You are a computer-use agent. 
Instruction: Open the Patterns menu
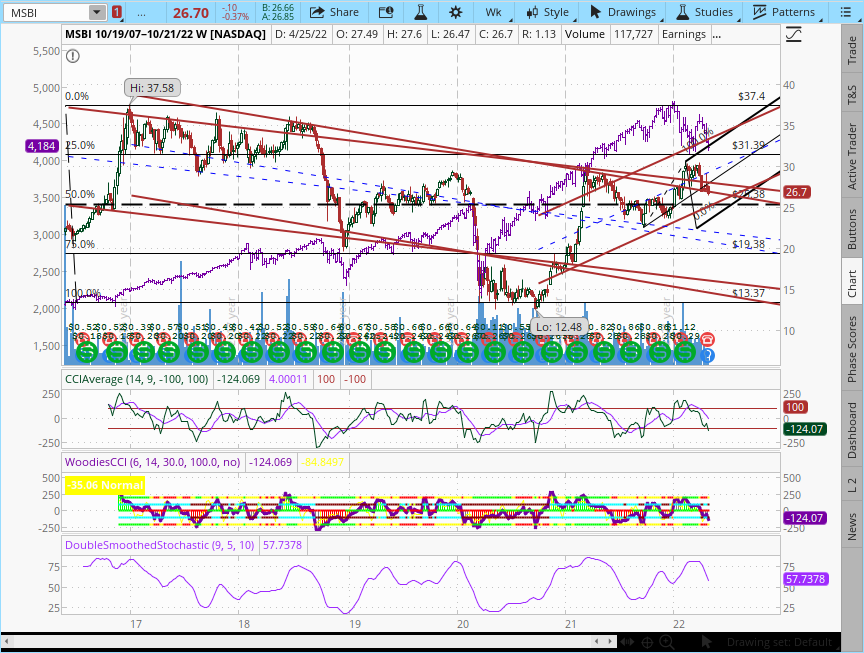tap(784, 12)
